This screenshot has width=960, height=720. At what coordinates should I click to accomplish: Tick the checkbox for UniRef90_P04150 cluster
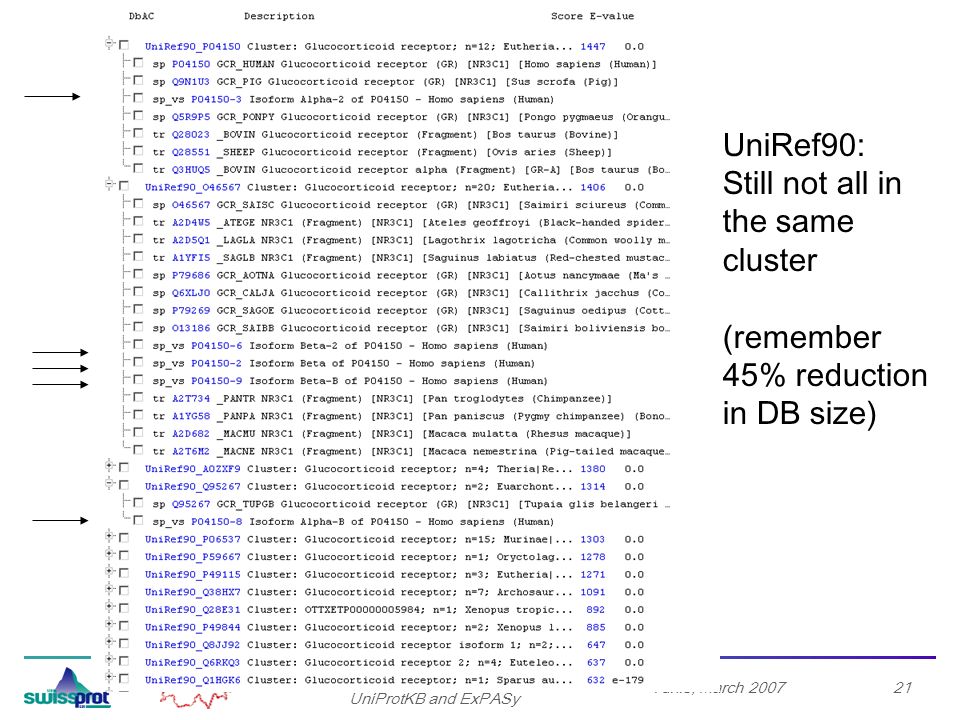124,45
